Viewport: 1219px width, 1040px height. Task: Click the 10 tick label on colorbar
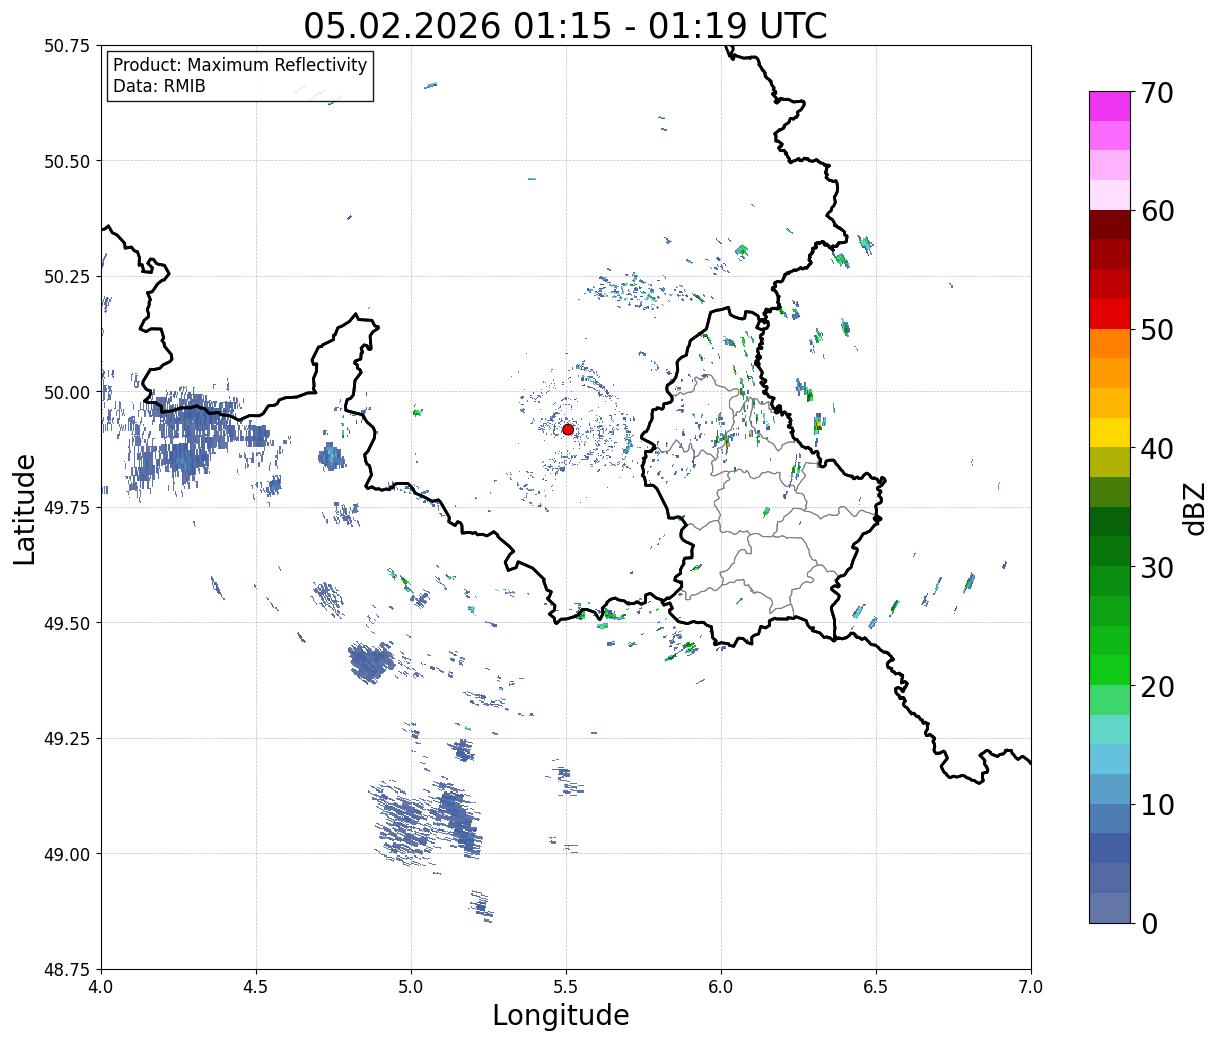(1157, 804)
